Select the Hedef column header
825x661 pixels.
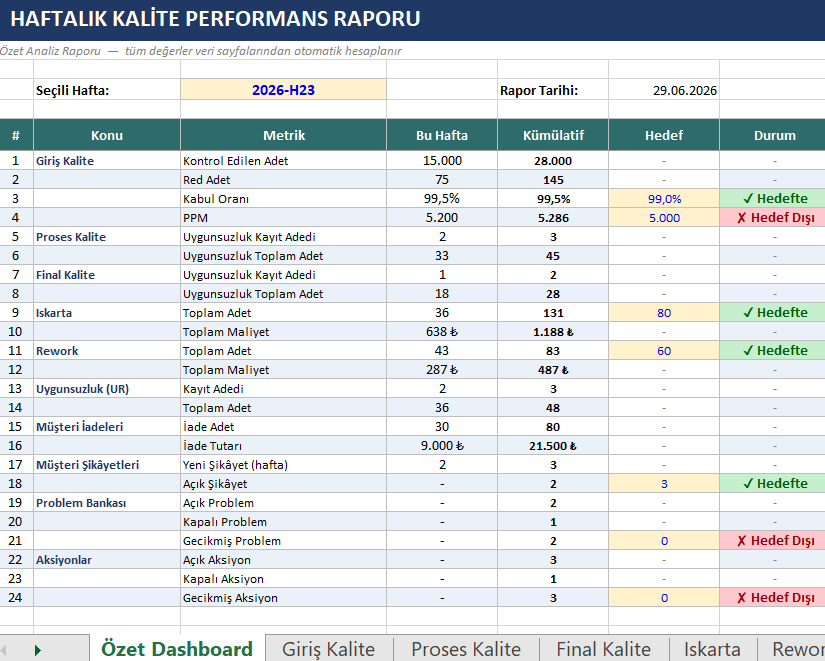coord(664,135)
